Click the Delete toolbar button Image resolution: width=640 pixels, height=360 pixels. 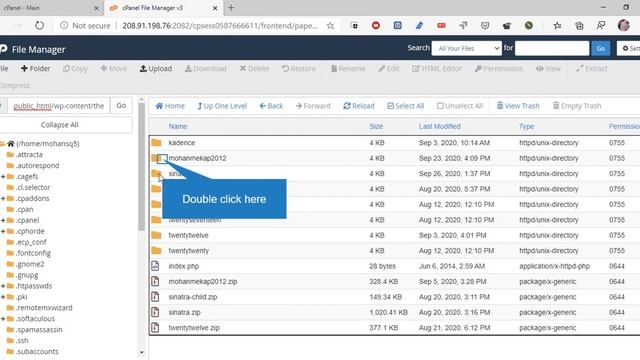254,69
